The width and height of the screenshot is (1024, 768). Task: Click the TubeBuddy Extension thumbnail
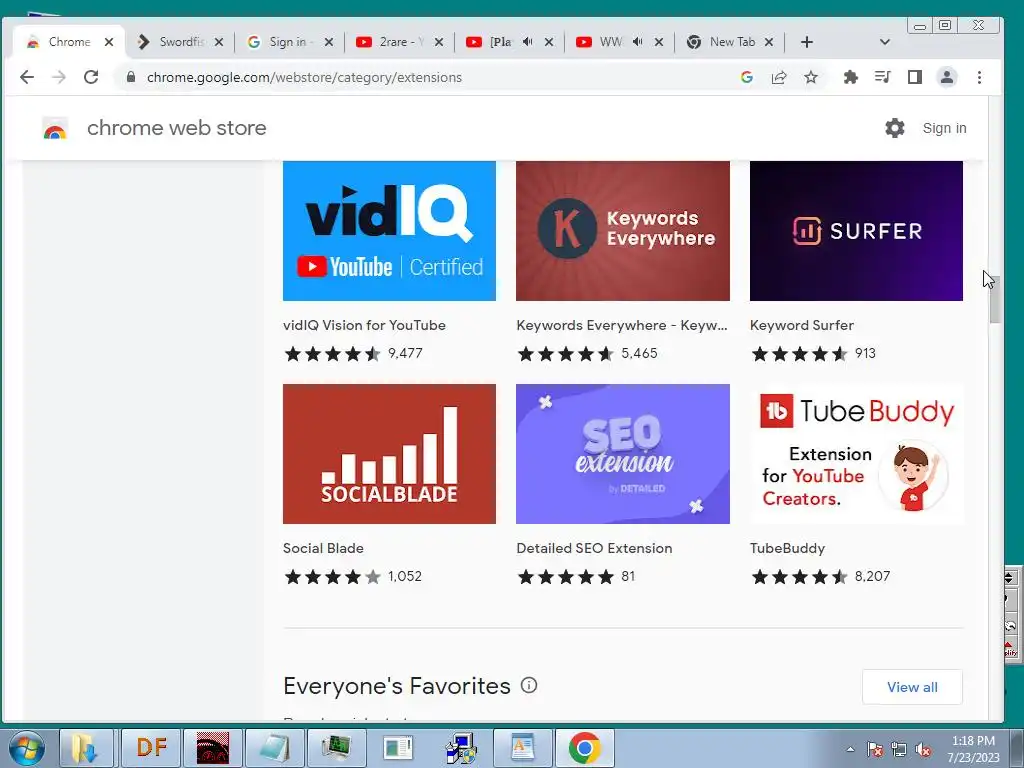point(856,454)
